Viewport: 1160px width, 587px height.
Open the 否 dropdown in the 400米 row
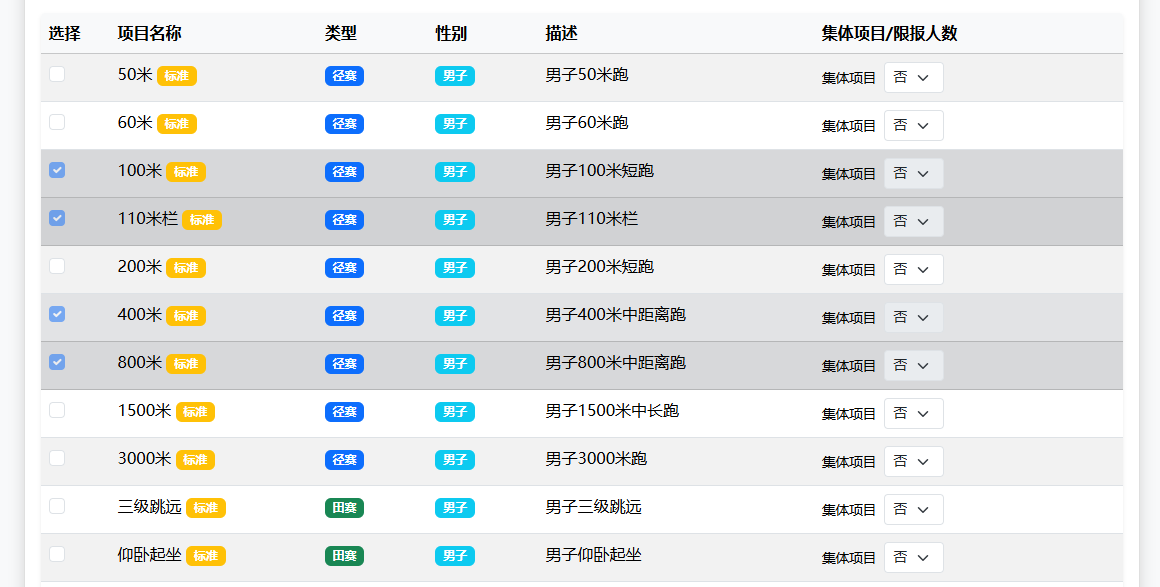[913, 317]
